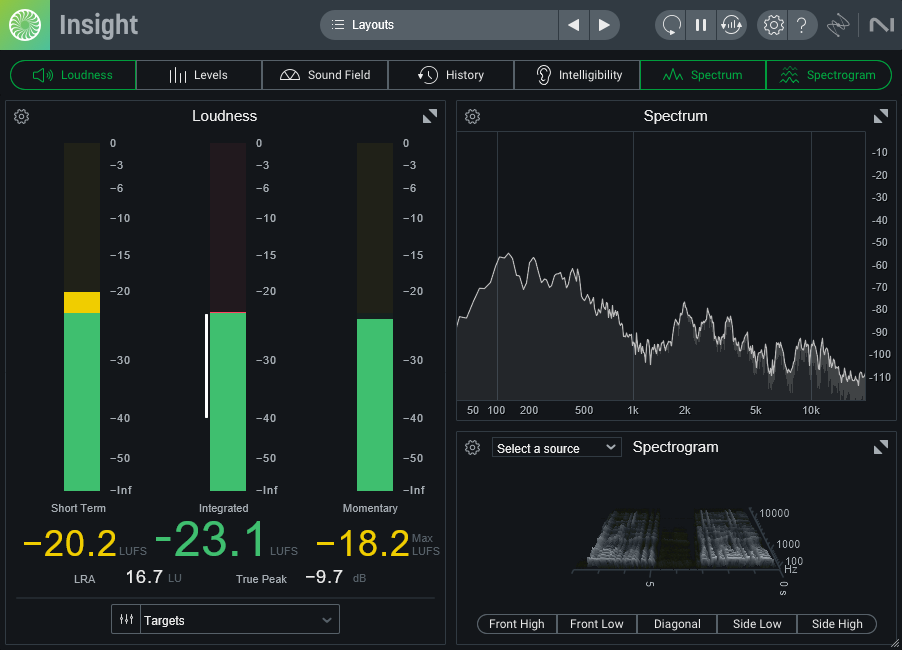The image size is (902, 650).
Task: Click the Insight title text
Action: pyautogui.click(x=98, y=25)
